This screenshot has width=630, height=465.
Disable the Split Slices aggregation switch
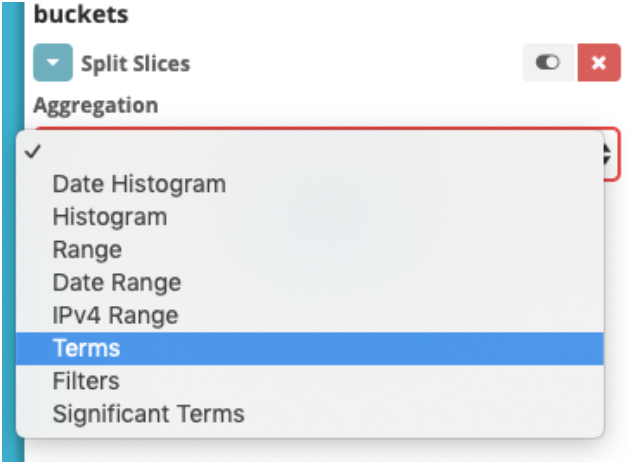(548, 63)
